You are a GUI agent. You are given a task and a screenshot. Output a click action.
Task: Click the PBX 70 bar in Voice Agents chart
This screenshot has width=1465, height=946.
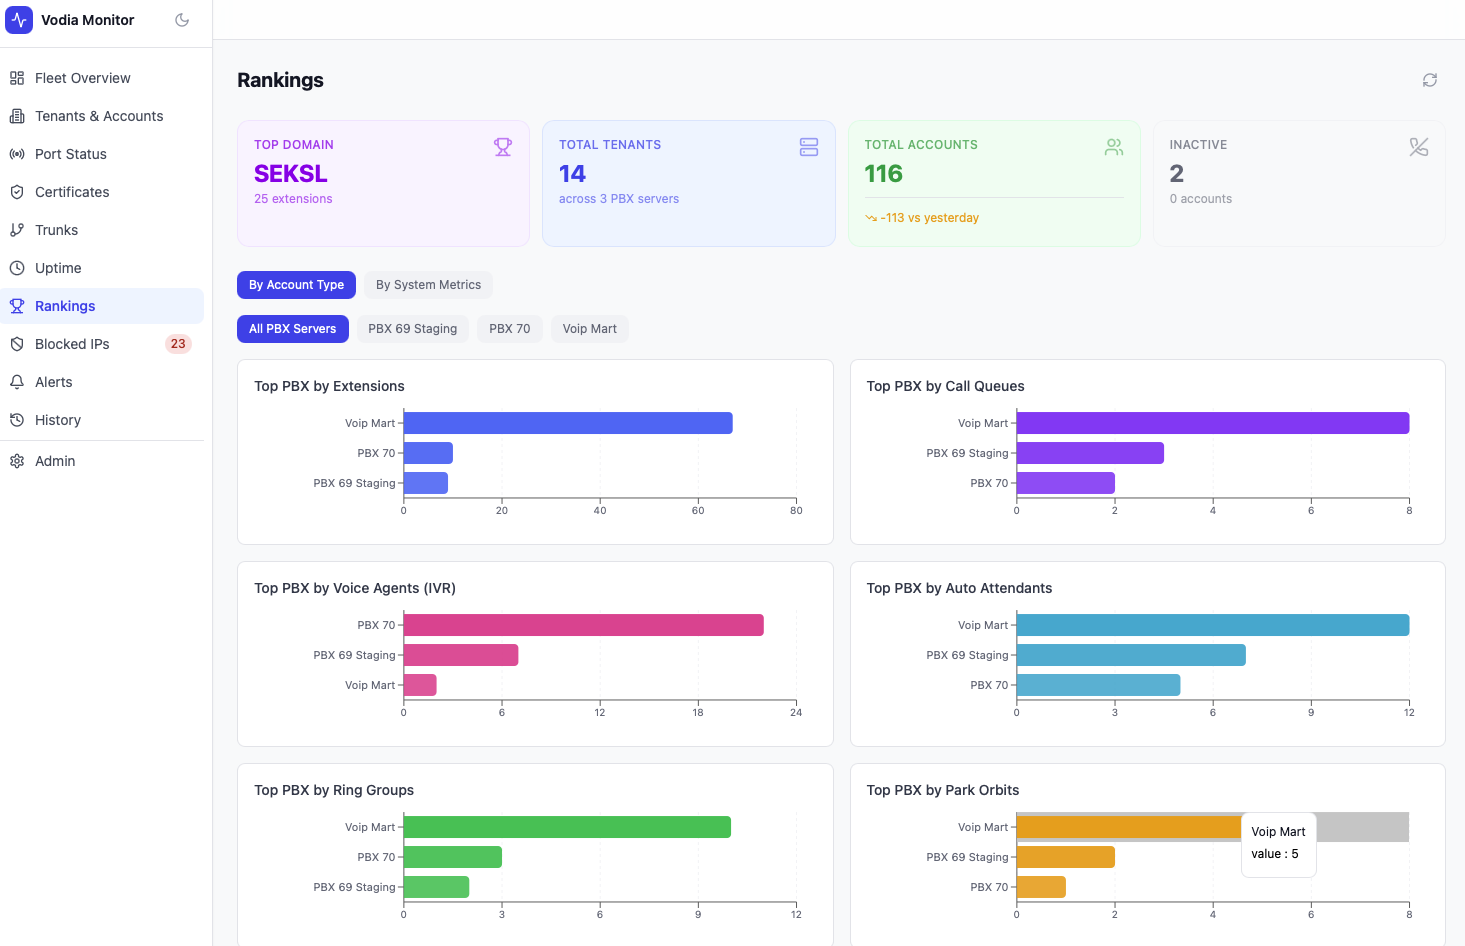[583, 625]
